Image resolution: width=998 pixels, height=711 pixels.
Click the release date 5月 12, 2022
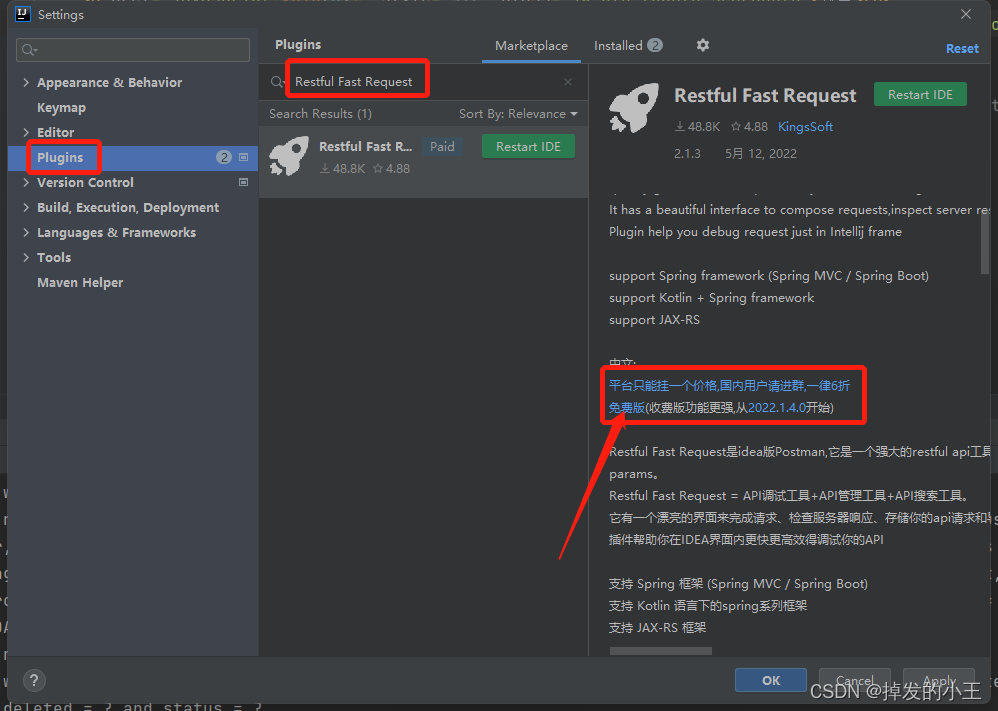(761, 153)
